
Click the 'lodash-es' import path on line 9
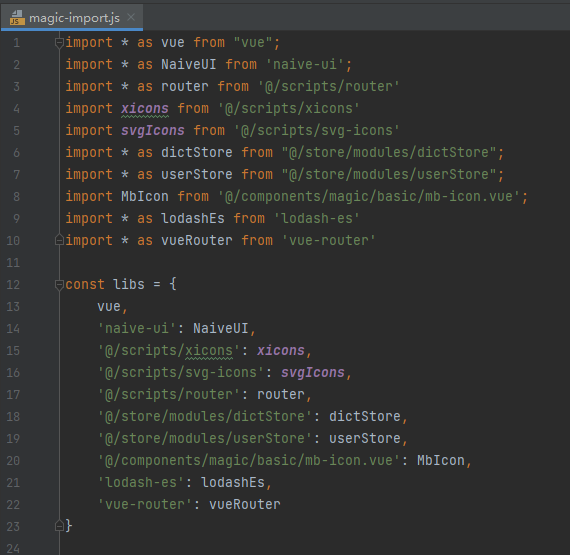316,218
